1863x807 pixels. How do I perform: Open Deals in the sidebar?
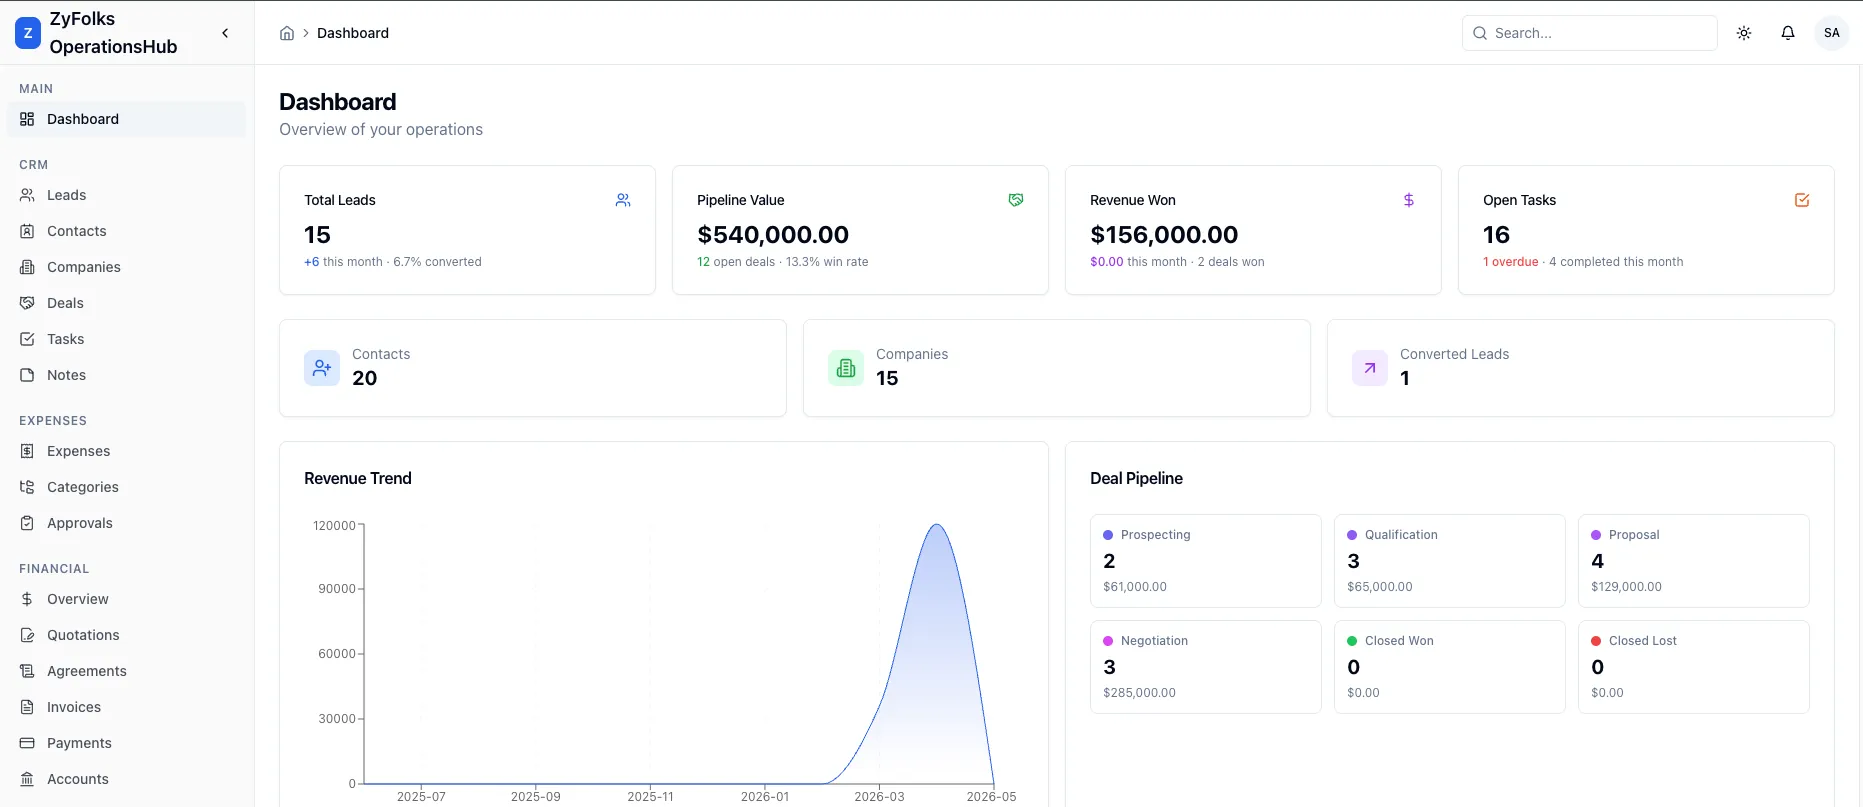(x=127, y=303)
